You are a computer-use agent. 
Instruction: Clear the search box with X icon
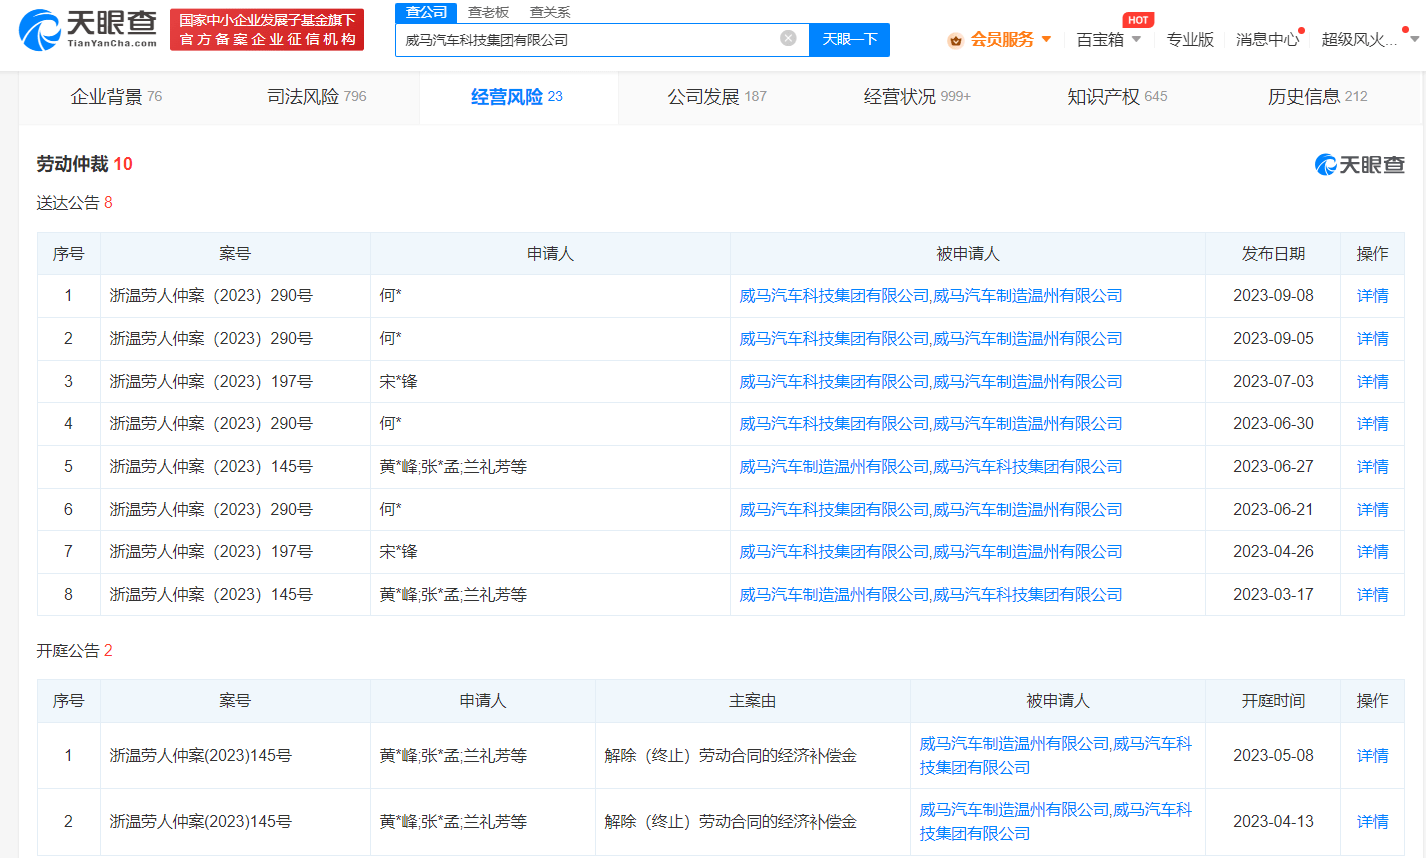tap(788, 38)
